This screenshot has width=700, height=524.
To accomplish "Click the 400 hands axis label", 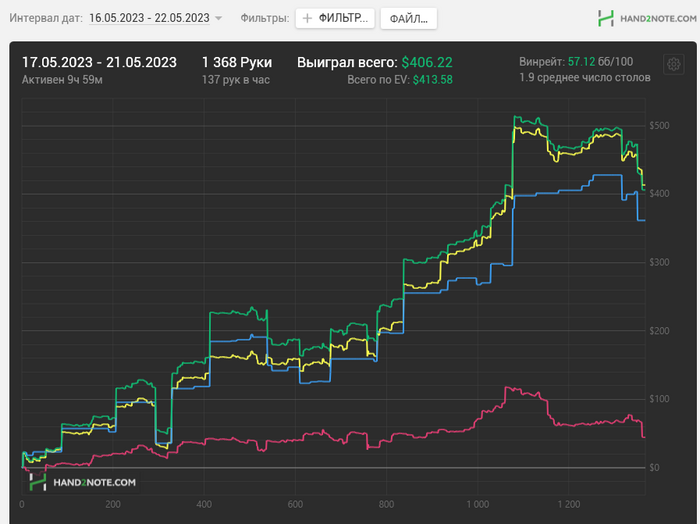I will click(x=204, y=504).
